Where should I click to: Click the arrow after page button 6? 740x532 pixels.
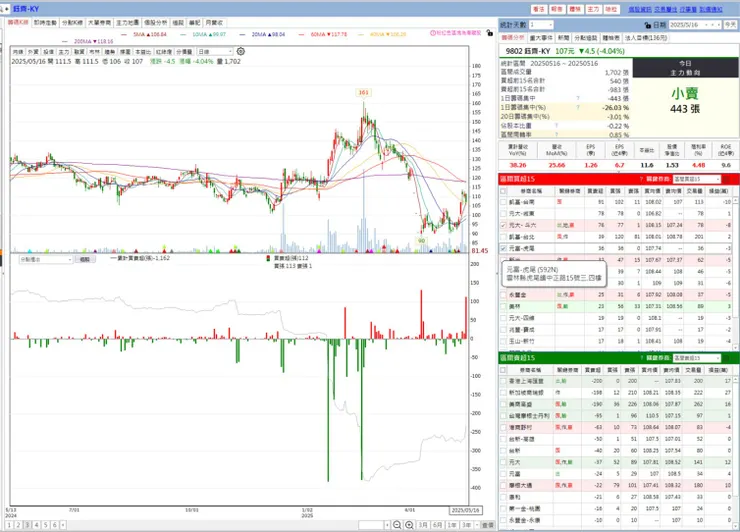pyautogui.click(x=63, y=525)
